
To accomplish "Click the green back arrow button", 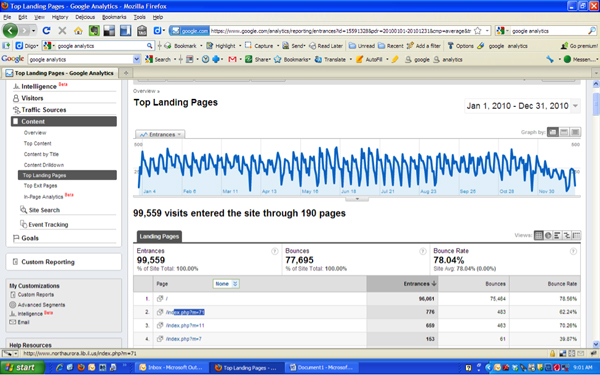I will click(x=10, y=31).
